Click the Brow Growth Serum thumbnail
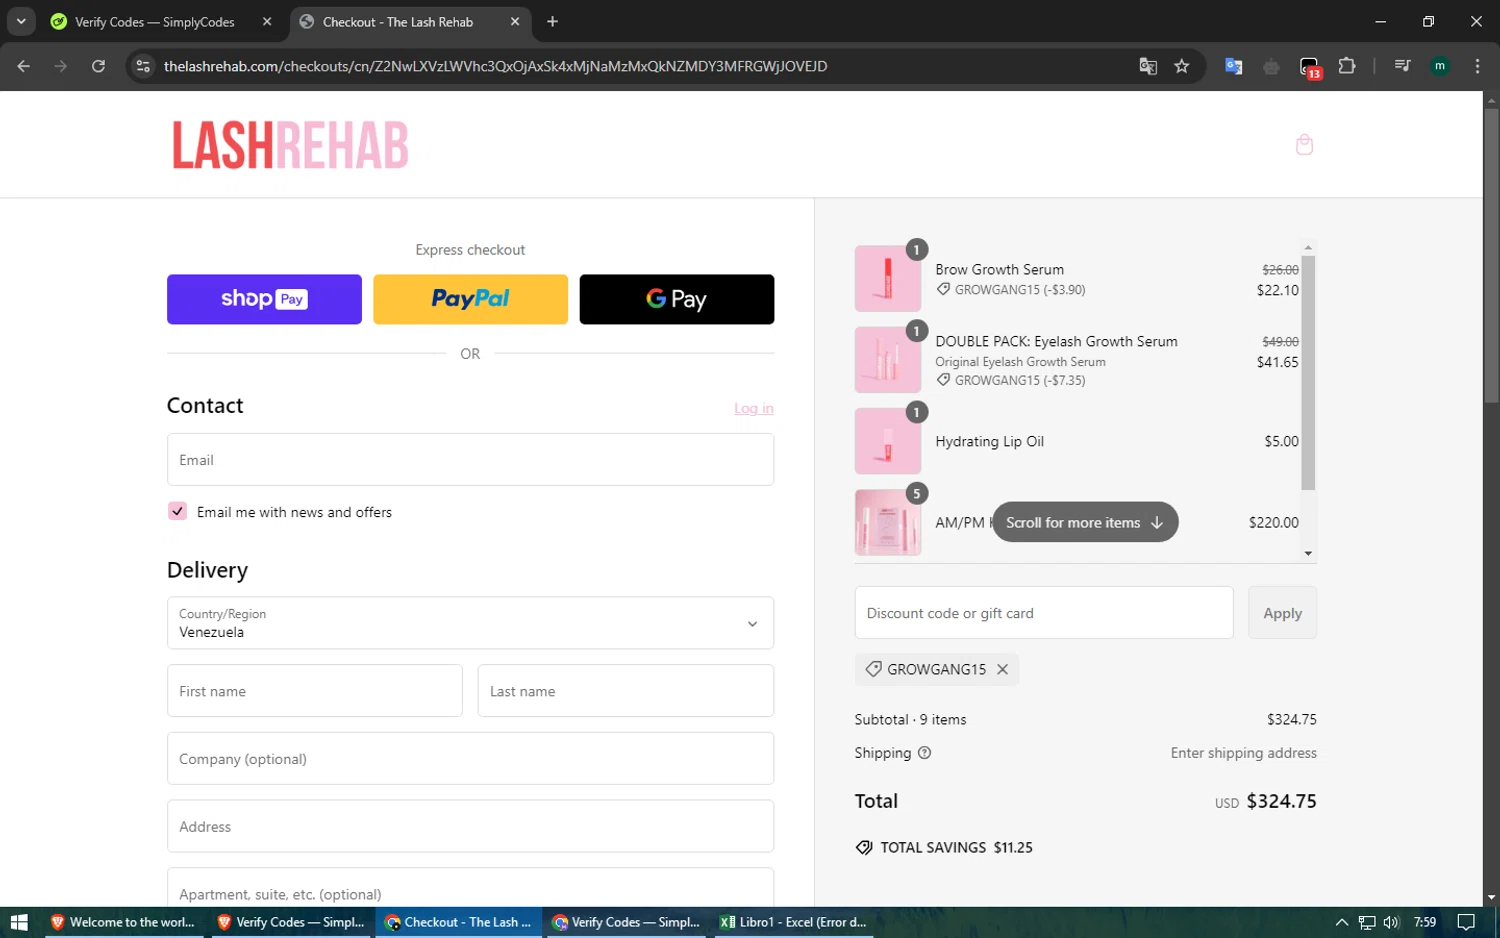This screenshot has height=938, width=1500. 888,279
